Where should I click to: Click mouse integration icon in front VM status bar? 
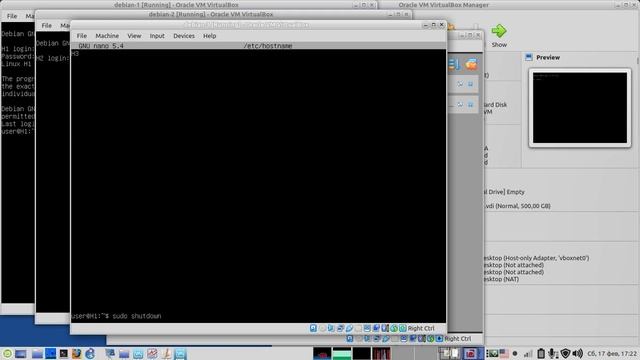[393, 328]
